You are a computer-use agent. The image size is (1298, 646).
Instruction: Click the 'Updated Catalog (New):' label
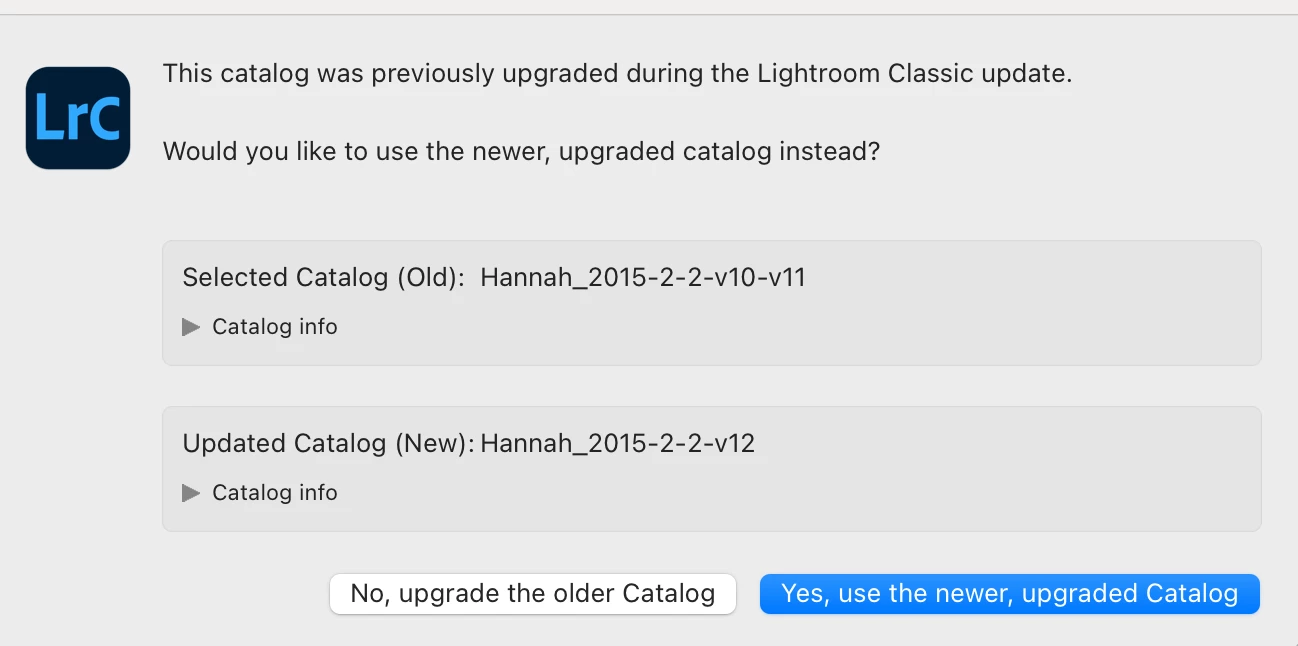(328, 444)
